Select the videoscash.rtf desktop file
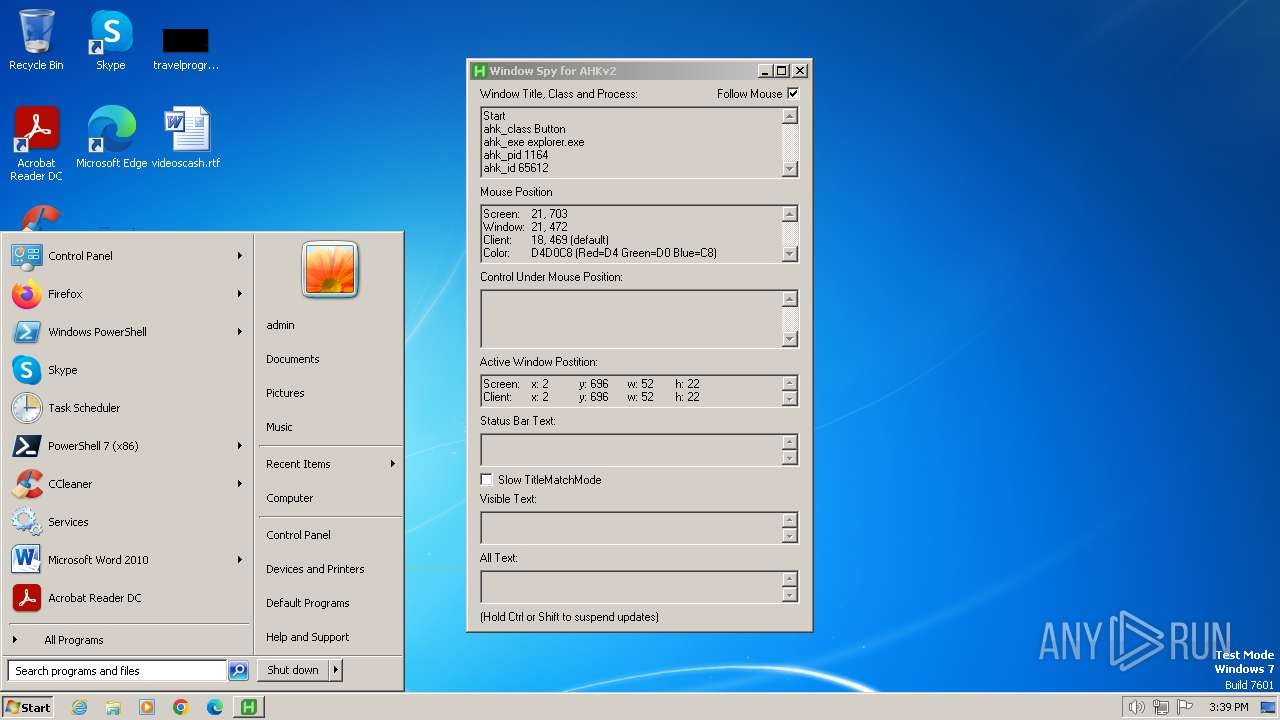The image size is (1280, 720). (186, 137)
